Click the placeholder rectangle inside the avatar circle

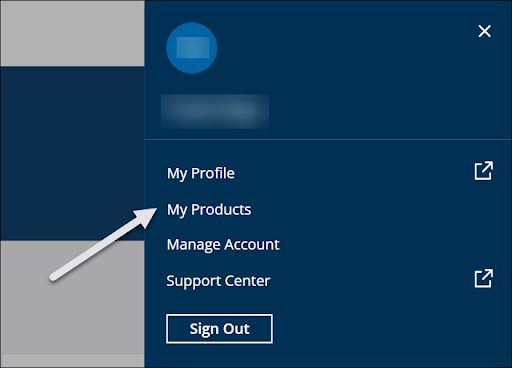pos(193,48)
